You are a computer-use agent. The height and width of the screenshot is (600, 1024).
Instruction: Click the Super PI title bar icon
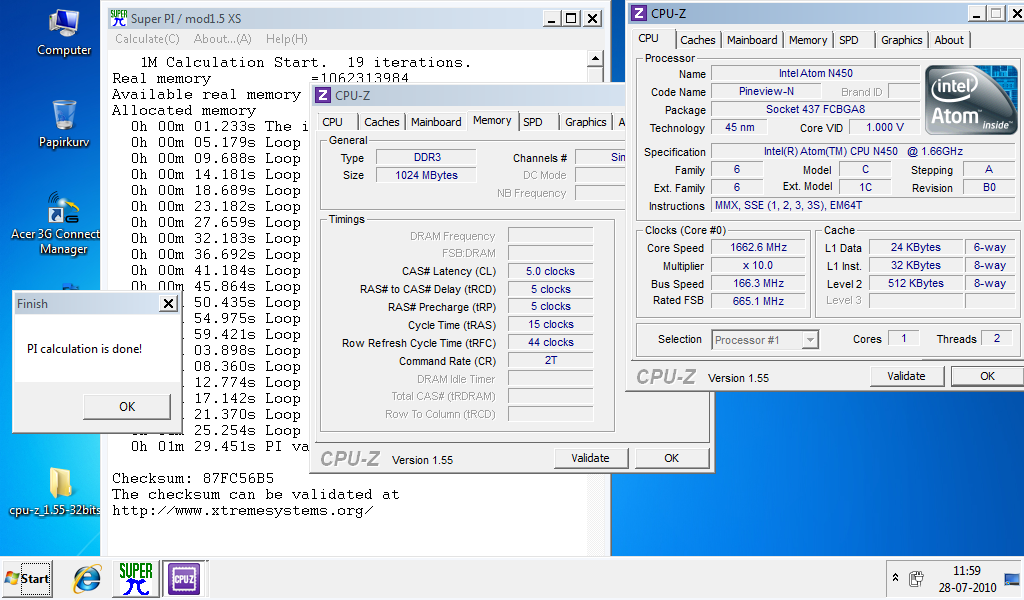[118, 18]
